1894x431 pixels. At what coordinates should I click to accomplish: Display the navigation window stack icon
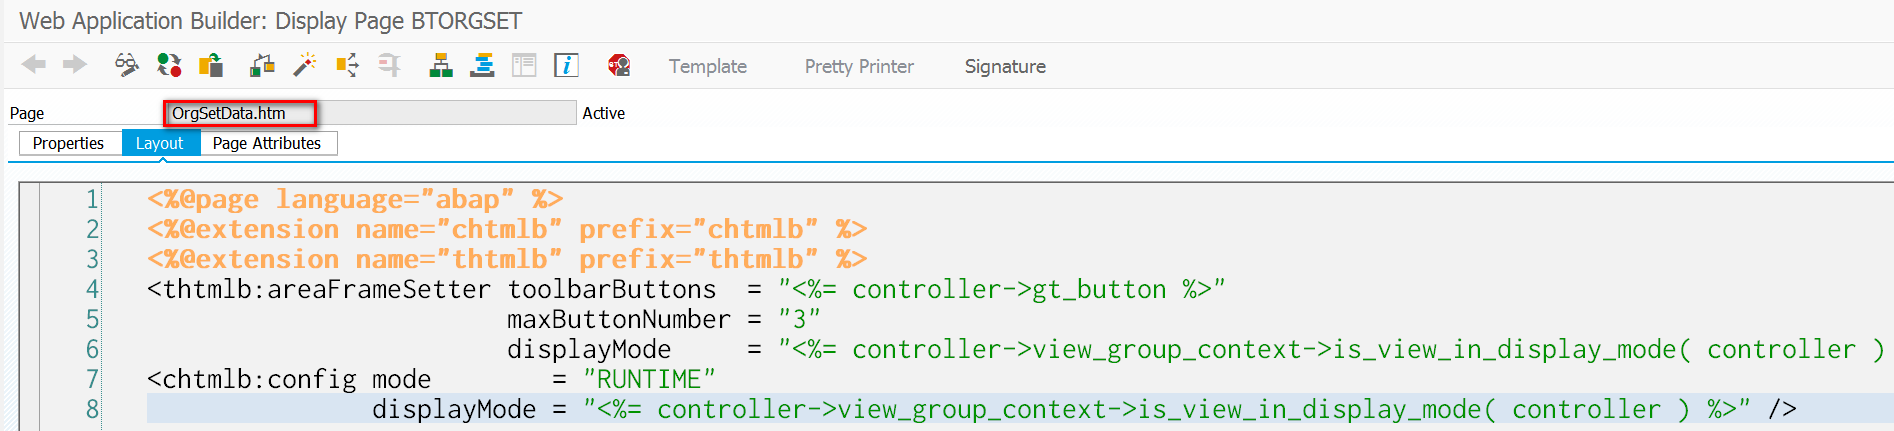pyautogui.click(x=483, y=65)
